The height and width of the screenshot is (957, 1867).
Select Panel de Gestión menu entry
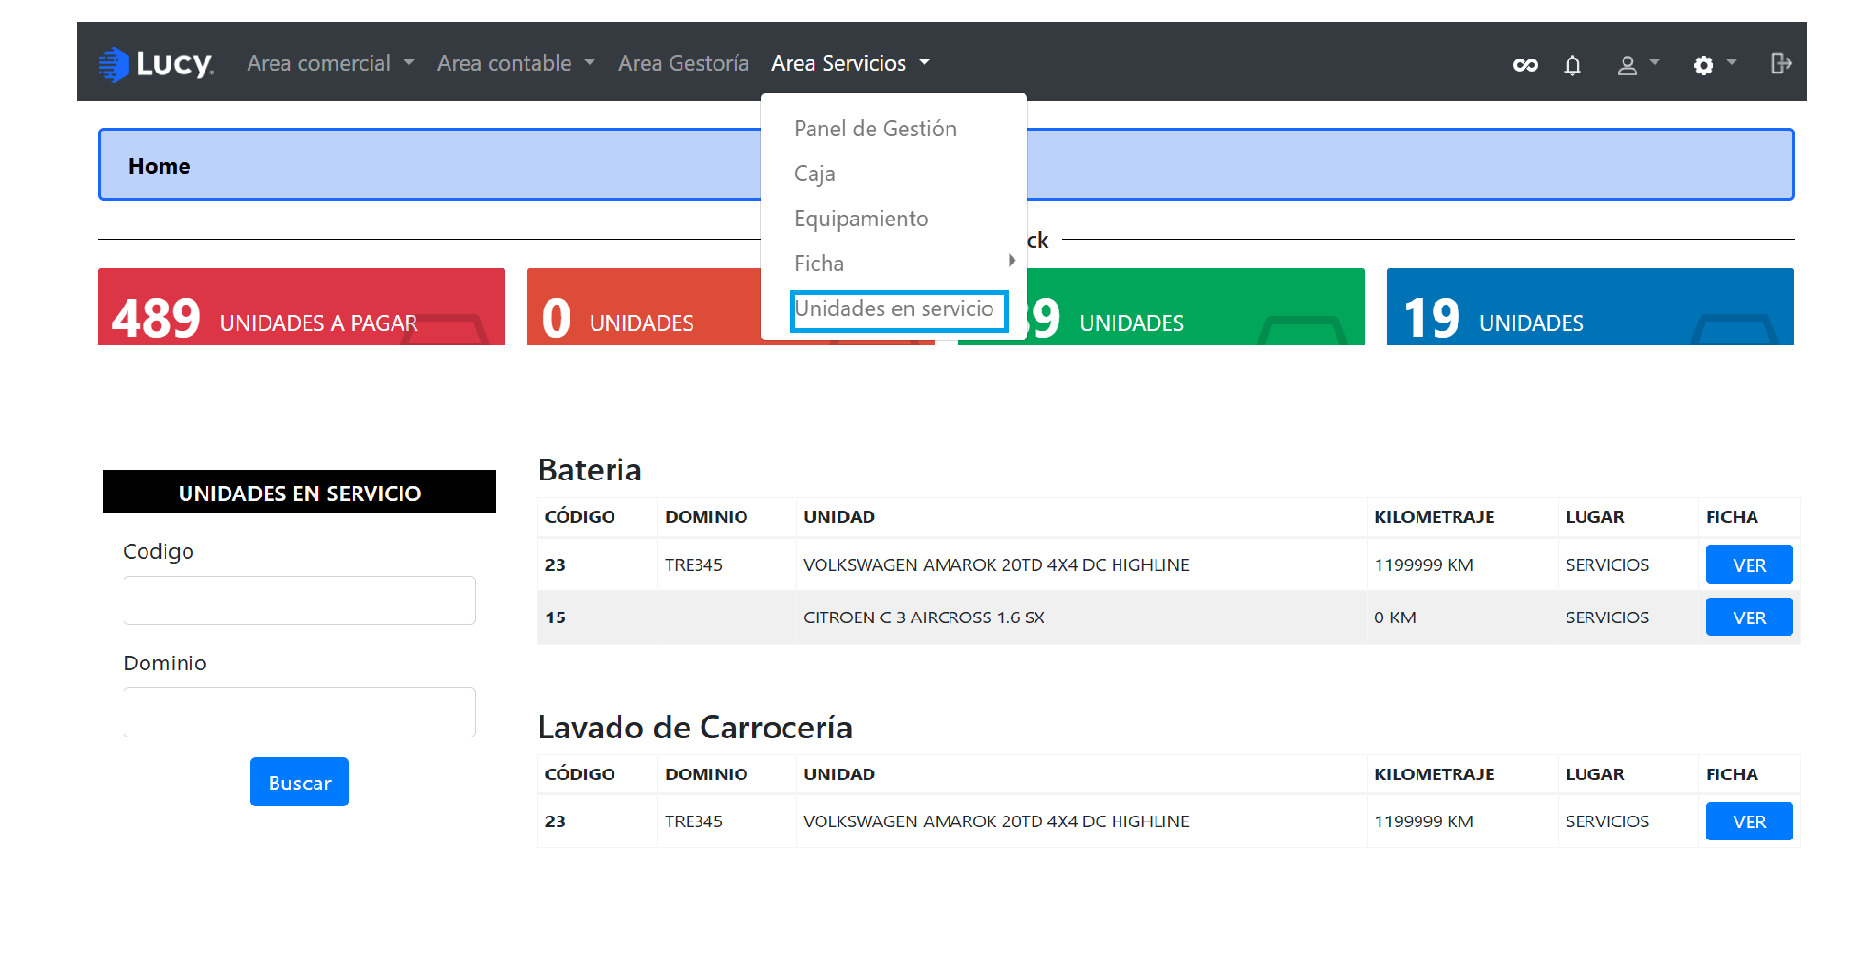(875, 128)
